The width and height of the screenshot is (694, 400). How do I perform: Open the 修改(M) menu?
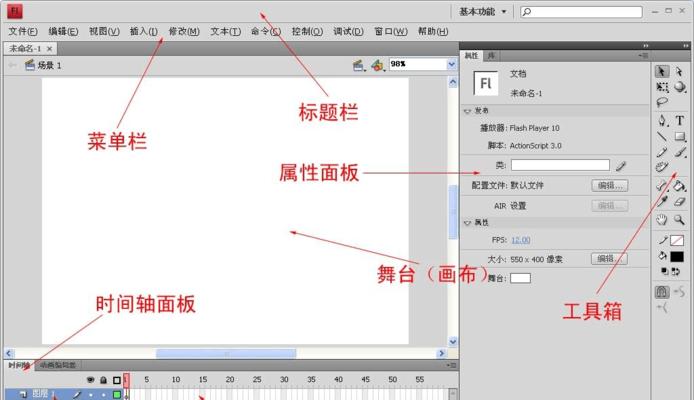click(x=184, y=31)
